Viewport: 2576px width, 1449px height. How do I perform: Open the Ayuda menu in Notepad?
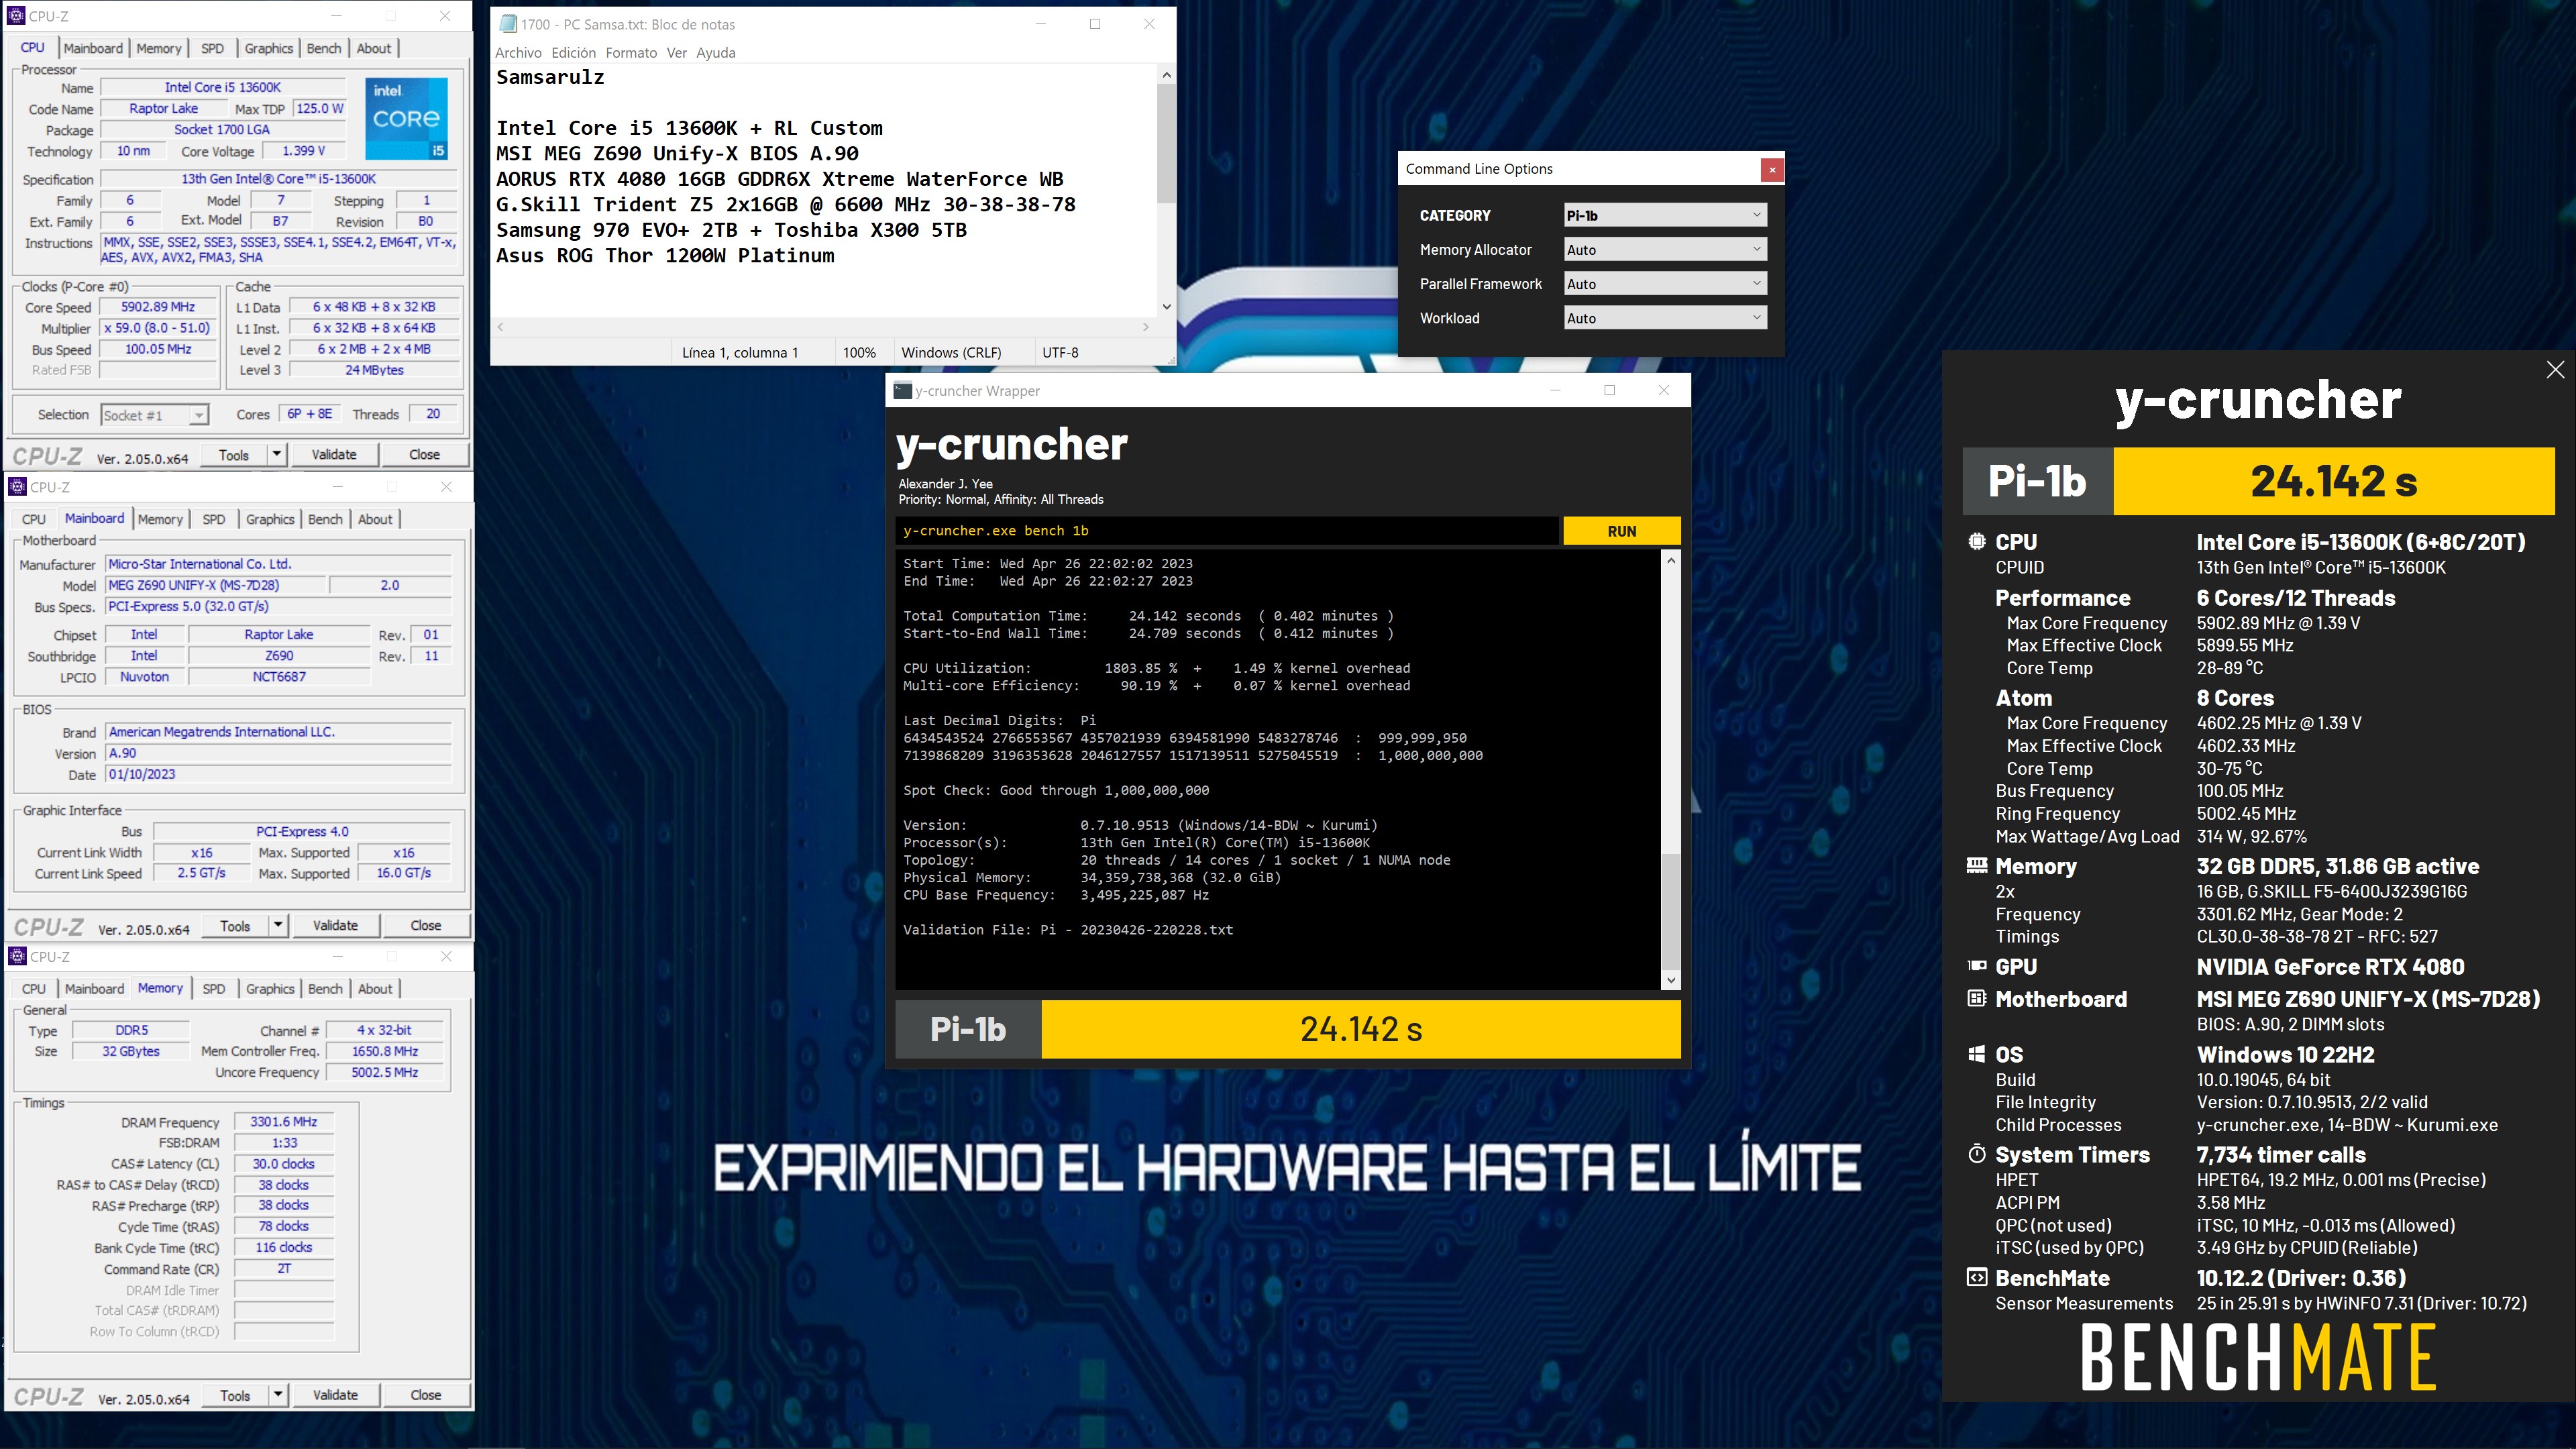coord(716,53)
